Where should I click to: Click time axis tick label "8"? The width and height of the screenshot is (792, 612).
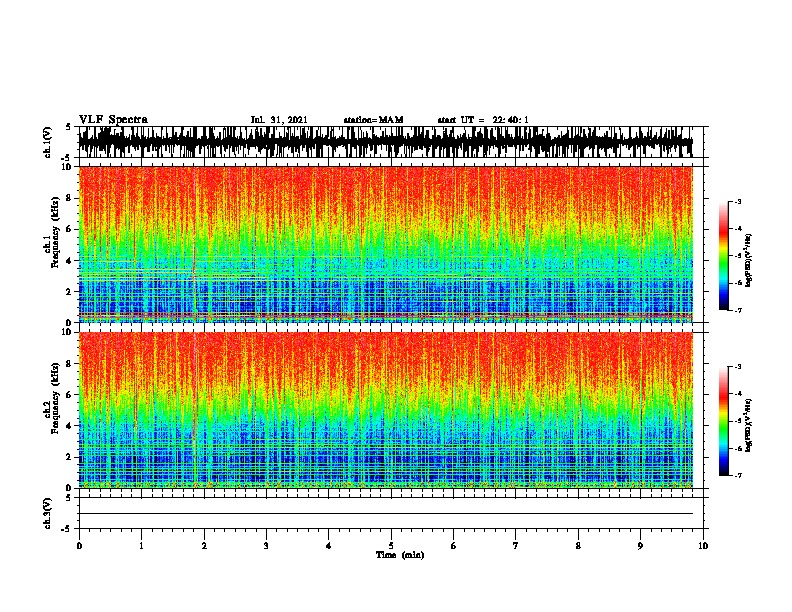coord(578,546)
